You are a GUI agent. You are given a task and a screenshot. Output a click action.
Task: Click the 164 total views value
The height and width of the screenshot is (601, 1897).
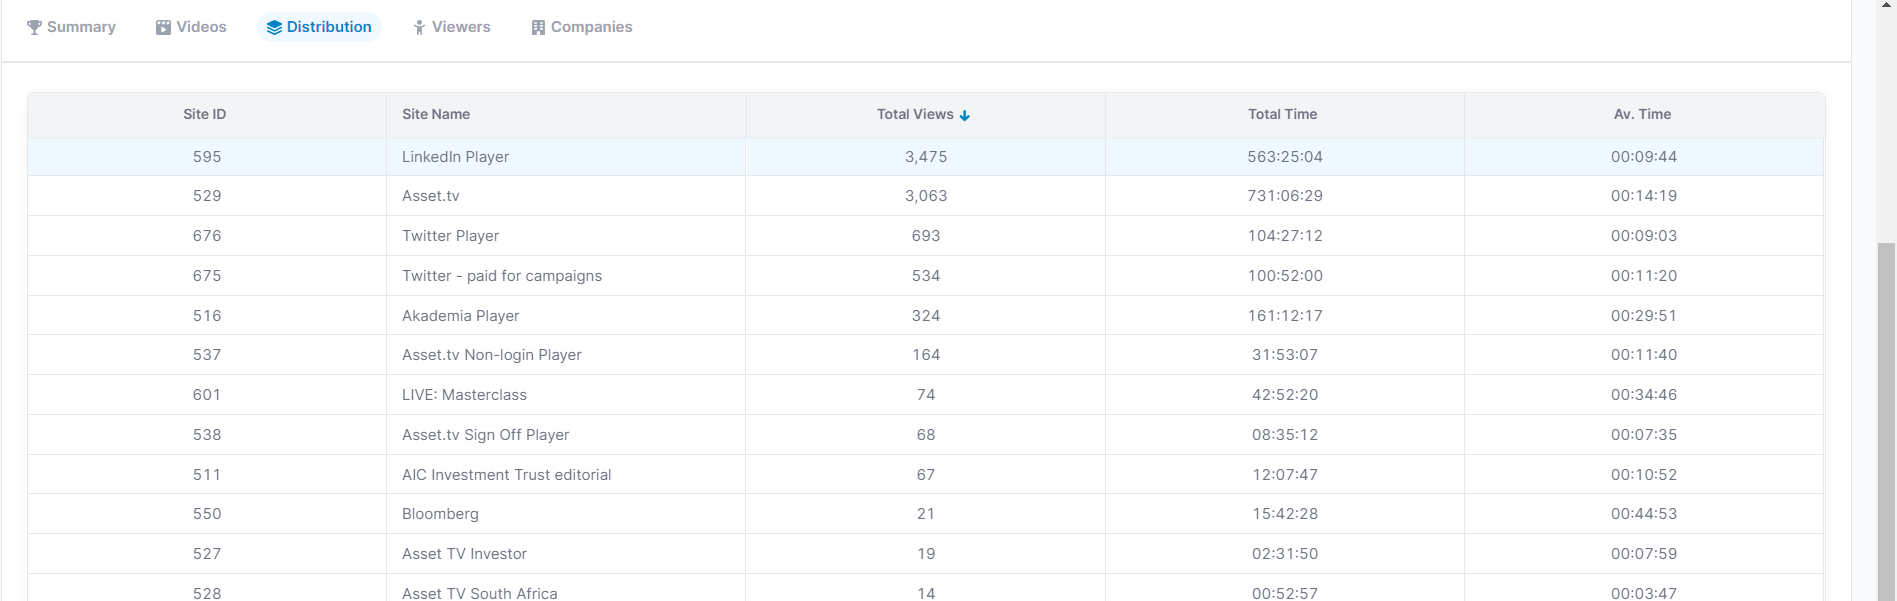926,355
